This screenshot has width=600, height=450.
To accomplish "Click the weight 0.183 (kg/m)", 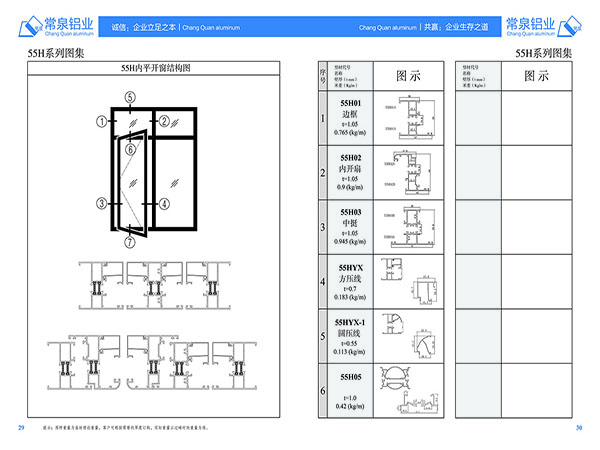I will click(350, 297).
